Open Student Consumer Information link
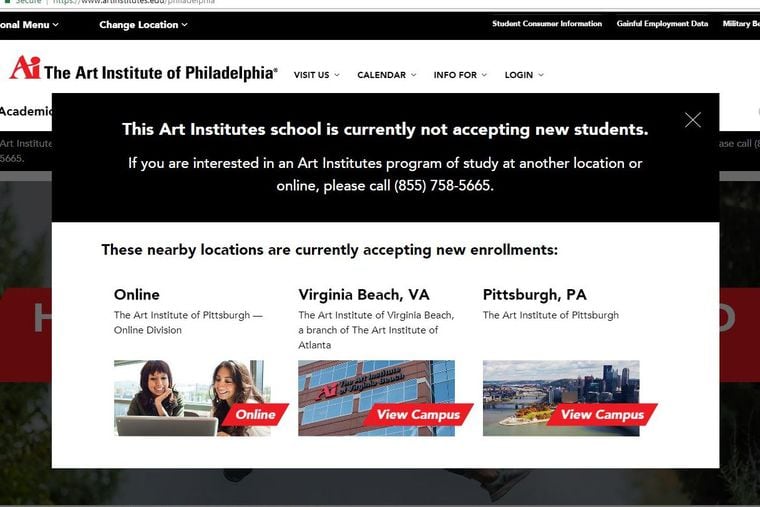Image resolution: width=760 pixels, height=507 pixels. pyautogui.click(x=547, y=24)
